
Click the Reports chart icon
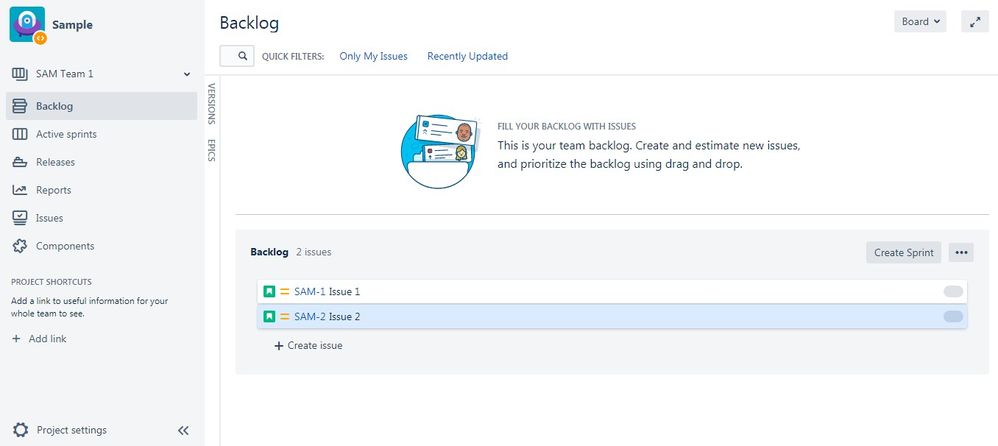point(20,190)
